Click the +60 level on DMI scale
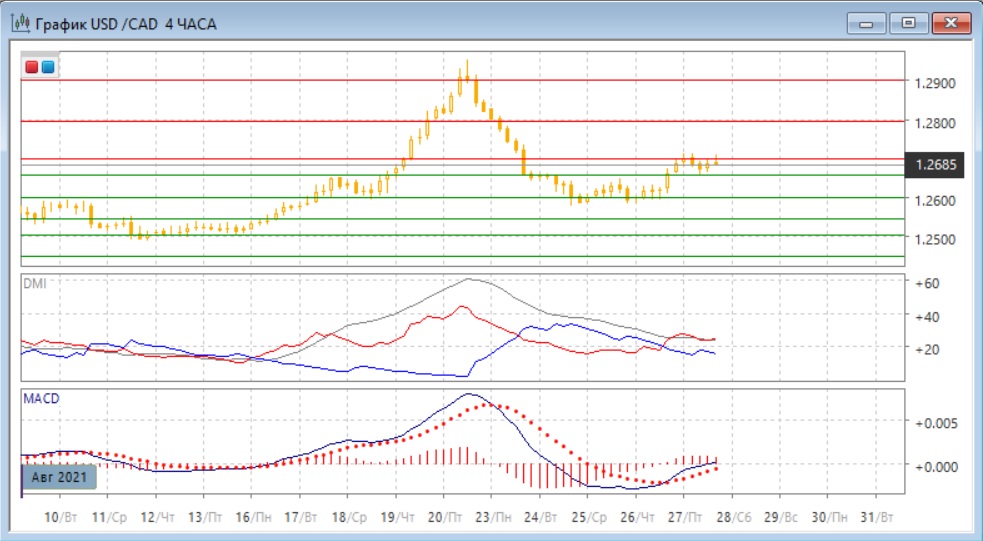This screenshot has width=983, height=541. coord(927,284)
